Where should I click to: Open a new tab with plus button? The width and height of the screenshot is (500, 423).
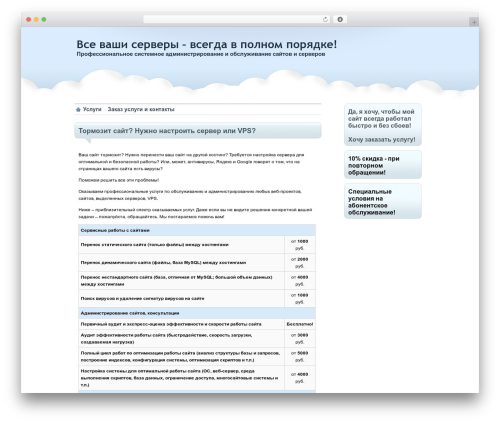click(474, 22)
